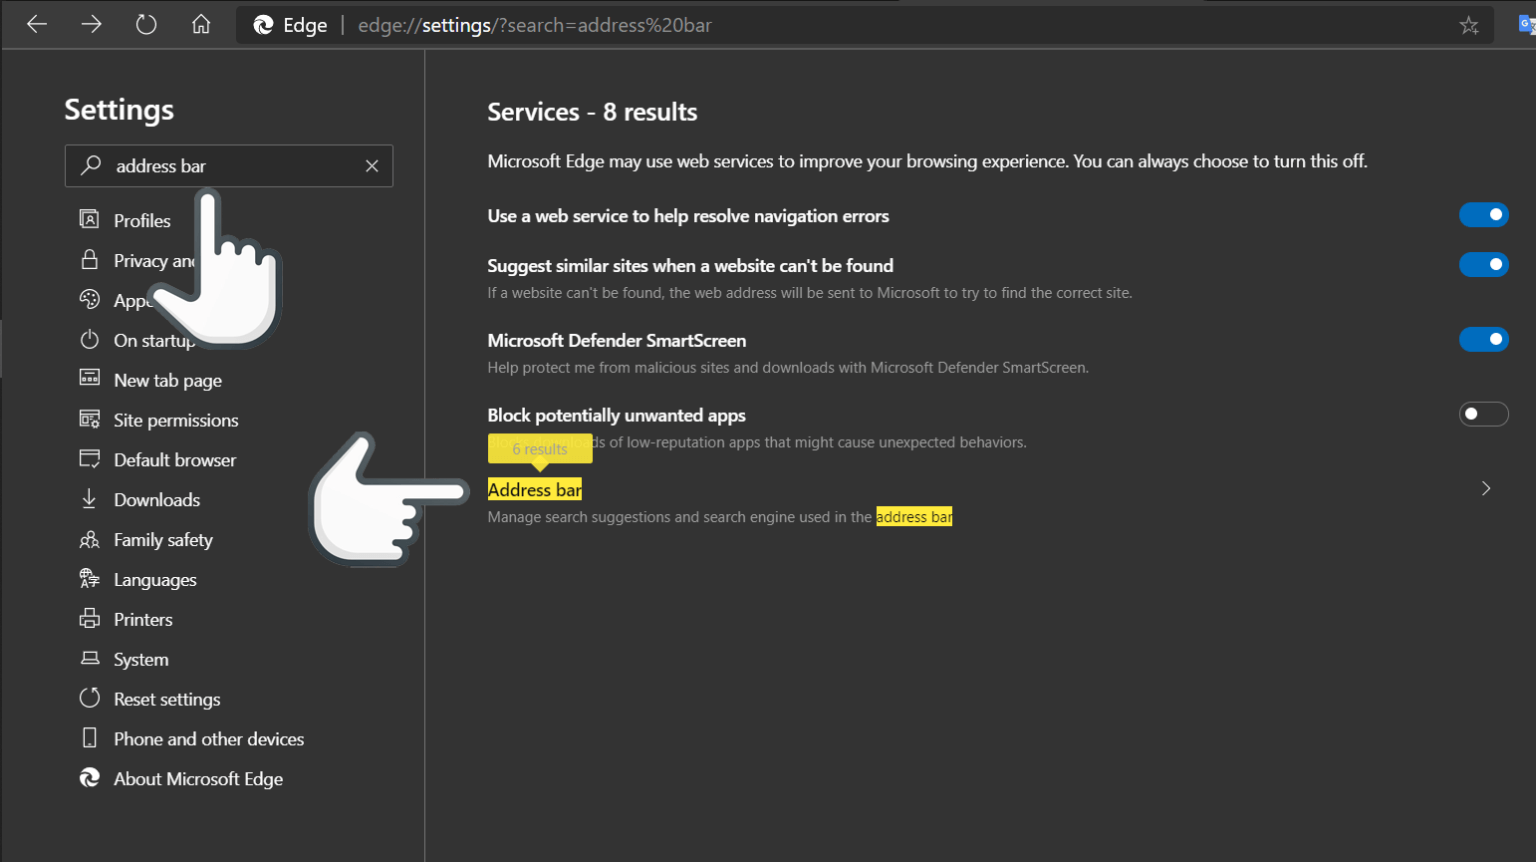Click the Edge logo in the address bar

(x=263, y=25)
